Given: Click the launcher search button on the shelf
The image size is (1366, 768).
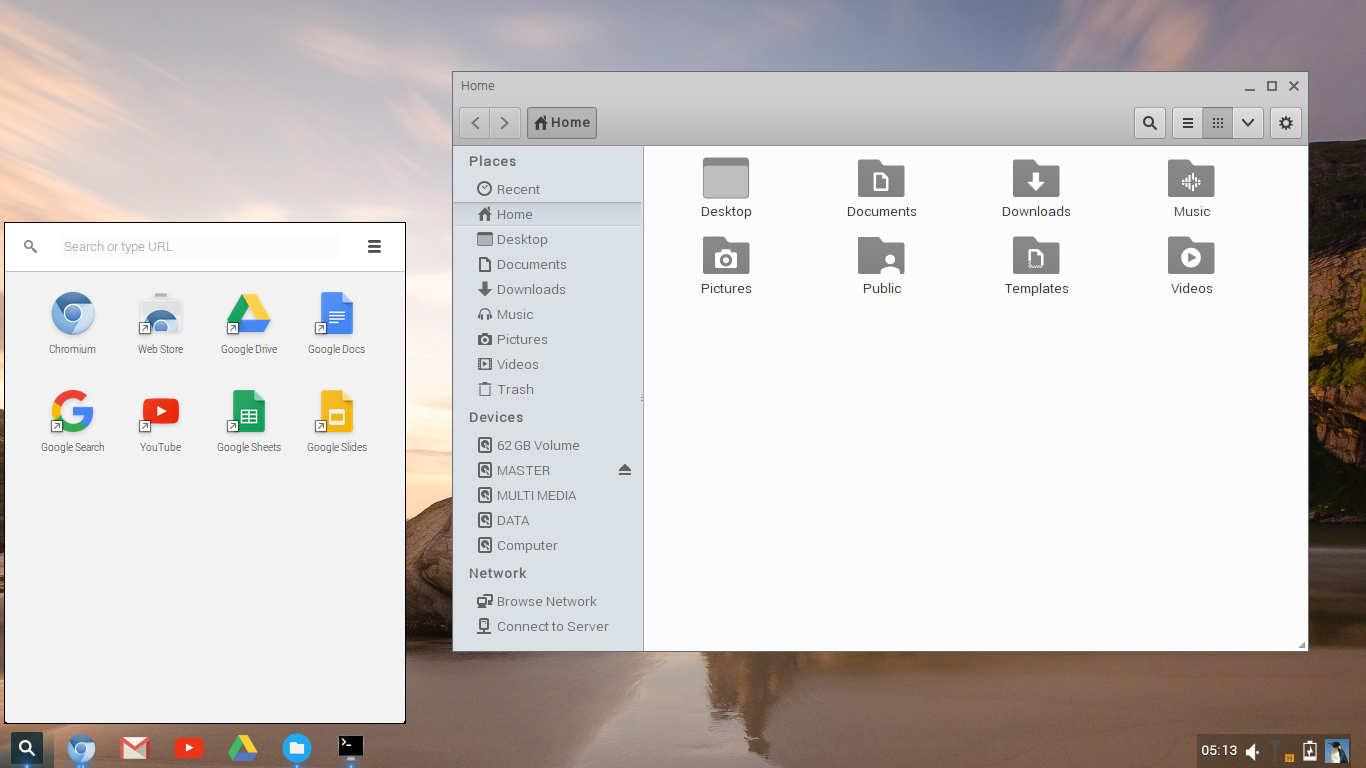Looking at the screenshot, I should click(27, 748).
